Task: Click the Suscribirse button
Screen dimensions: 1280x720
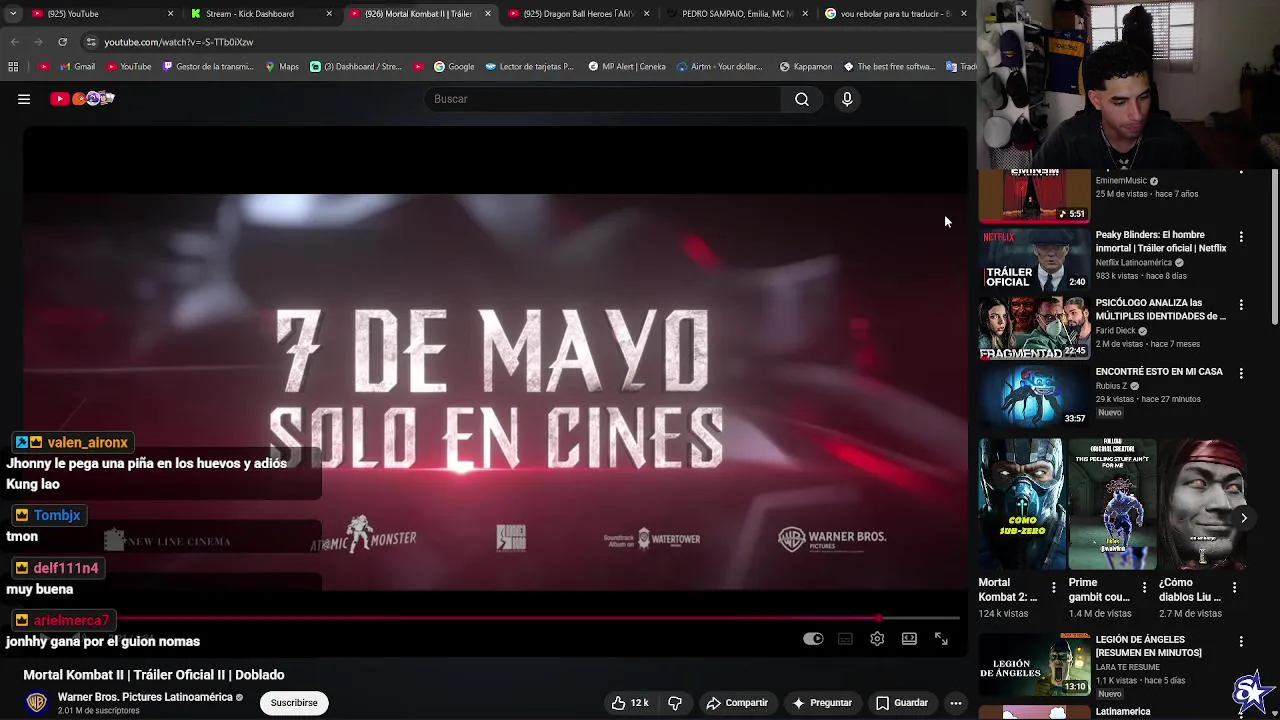Action: [x=294, y=703]
